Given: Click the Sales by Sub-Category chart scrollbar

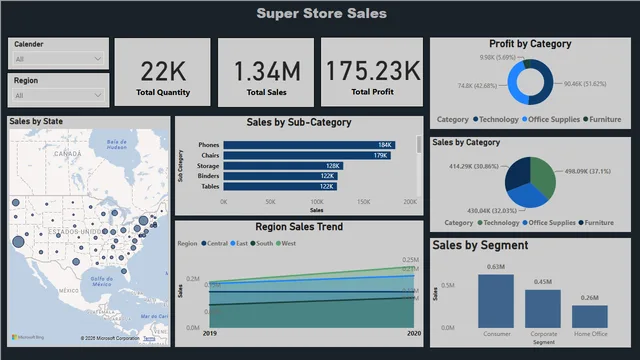Looking at the screenshot, I should tap(419, 144).
